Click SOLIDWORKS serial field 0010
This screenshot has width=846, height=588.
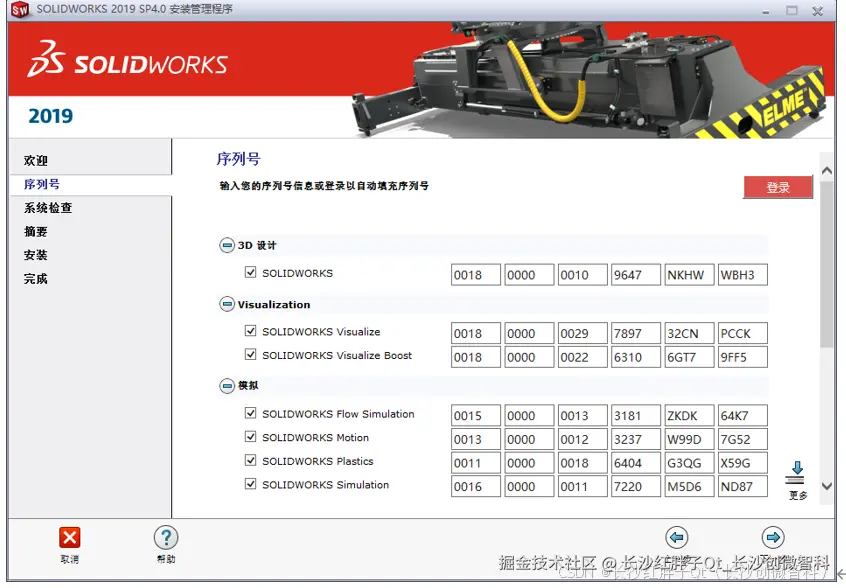[583, 275]
